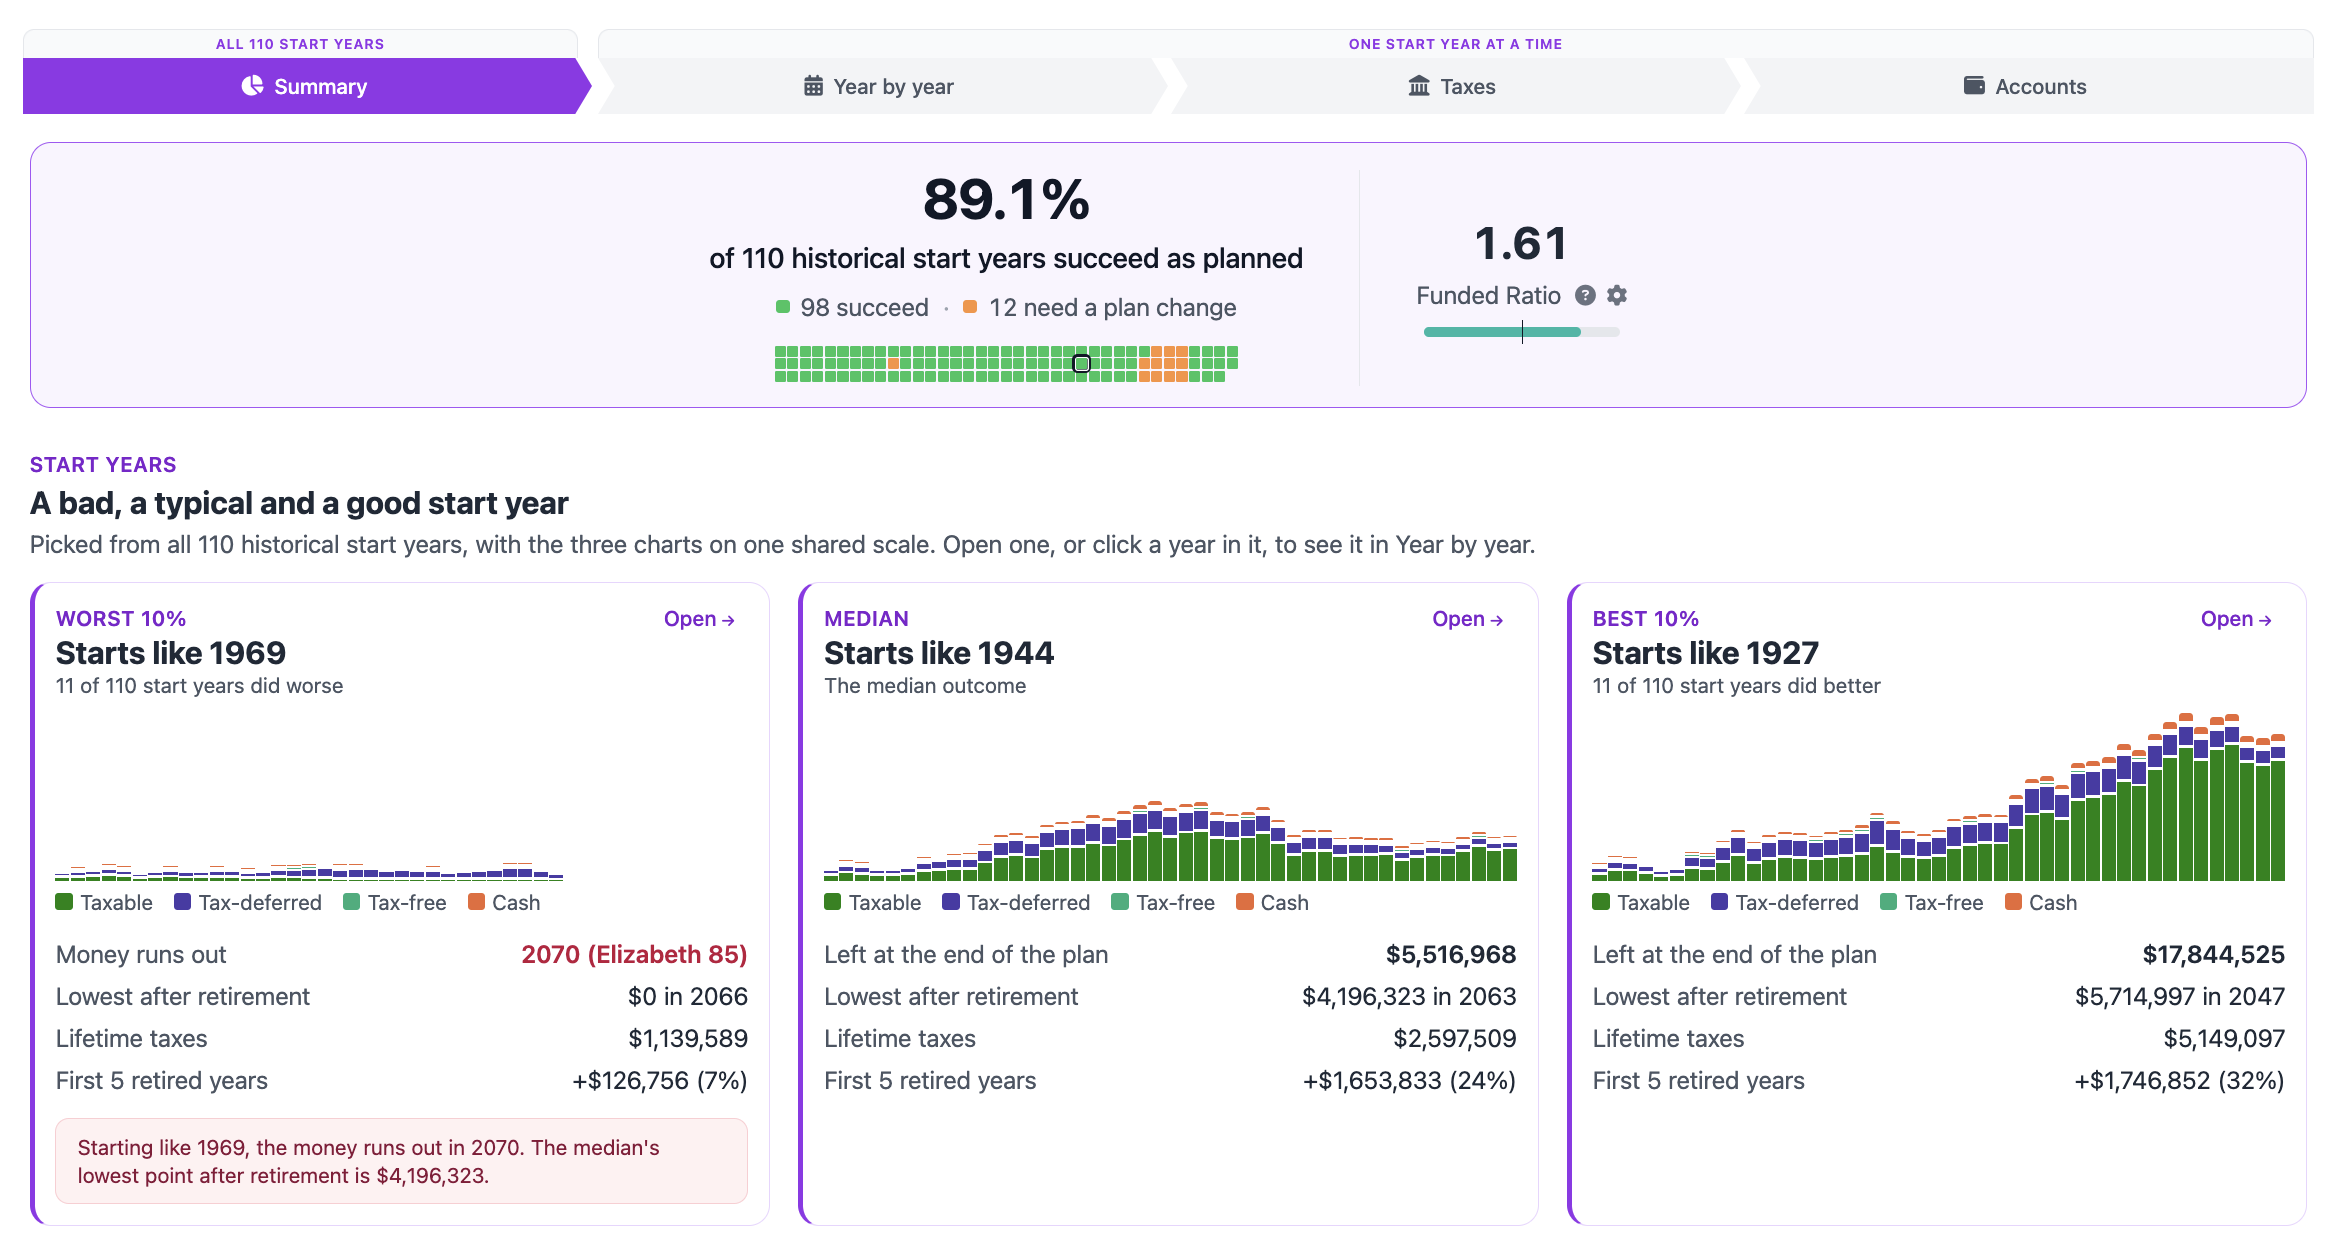This screenshot has height=1254, width=2344.
Task: Click the tallest bars in the 1927 chart
Action: (2186, 797)
